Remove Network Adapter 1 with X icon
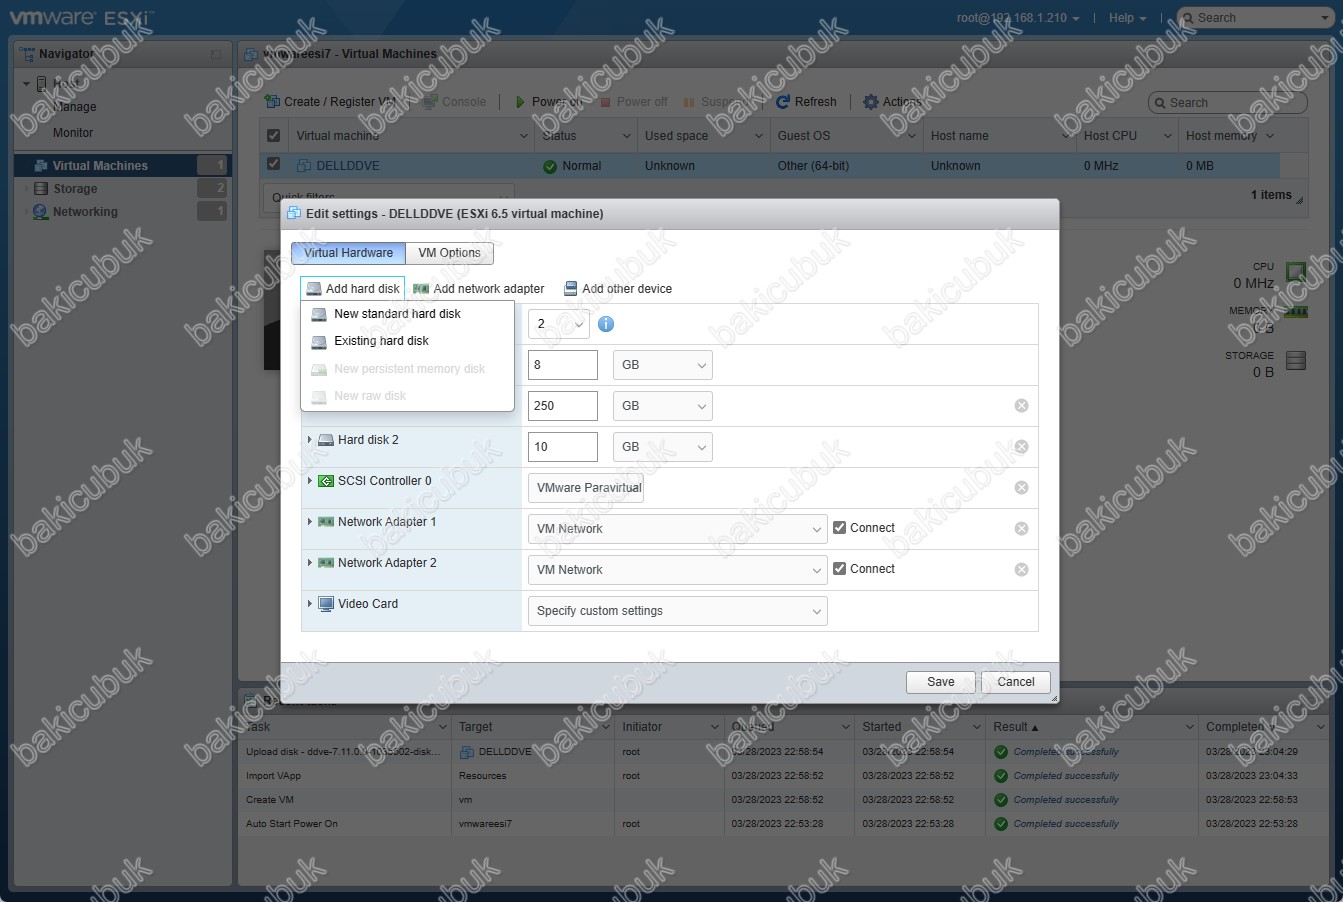This screenshot has width=1343, height=902. (x=1021, y=529)
